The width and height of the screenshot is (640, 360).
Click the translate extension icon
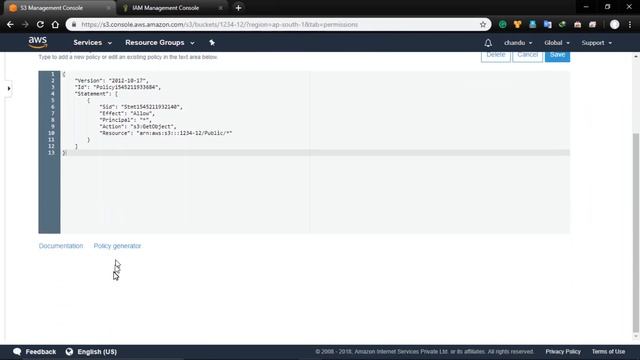pyautogui.click(x=547, y=24)
